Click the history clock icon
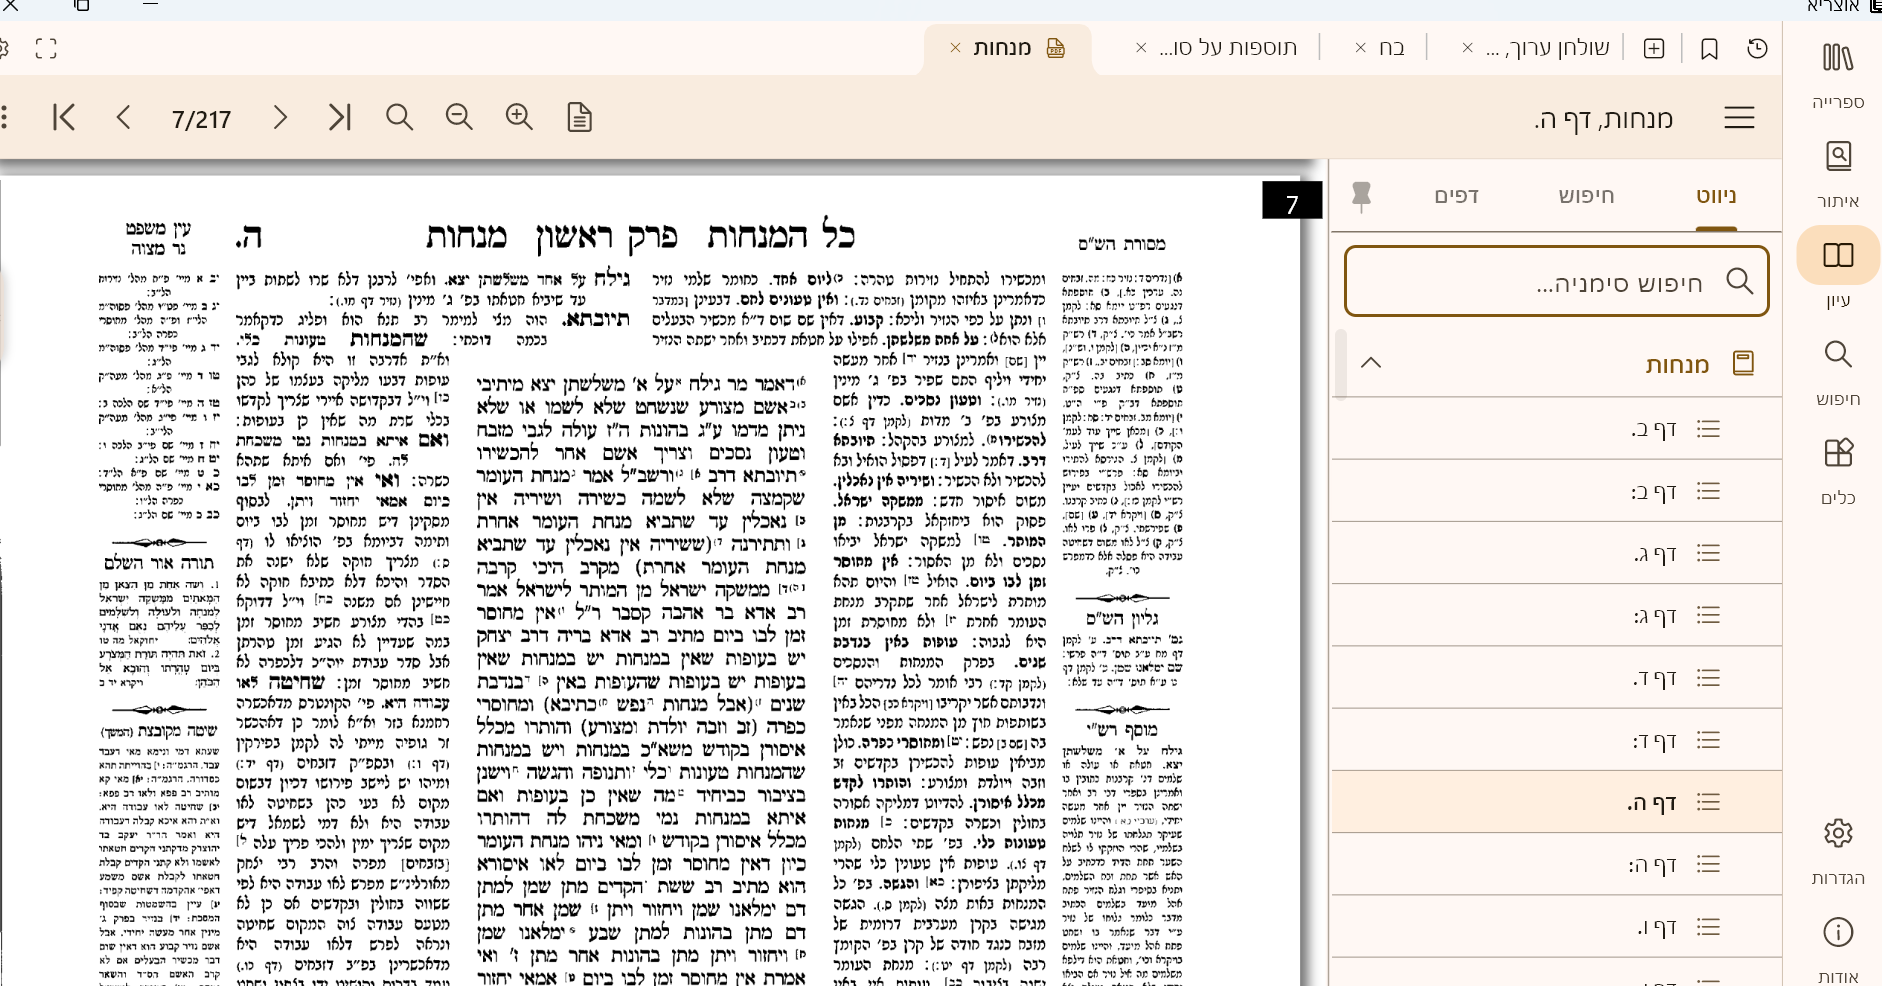The width and height of the screenshot is (1882, 986). [1757, 49]
